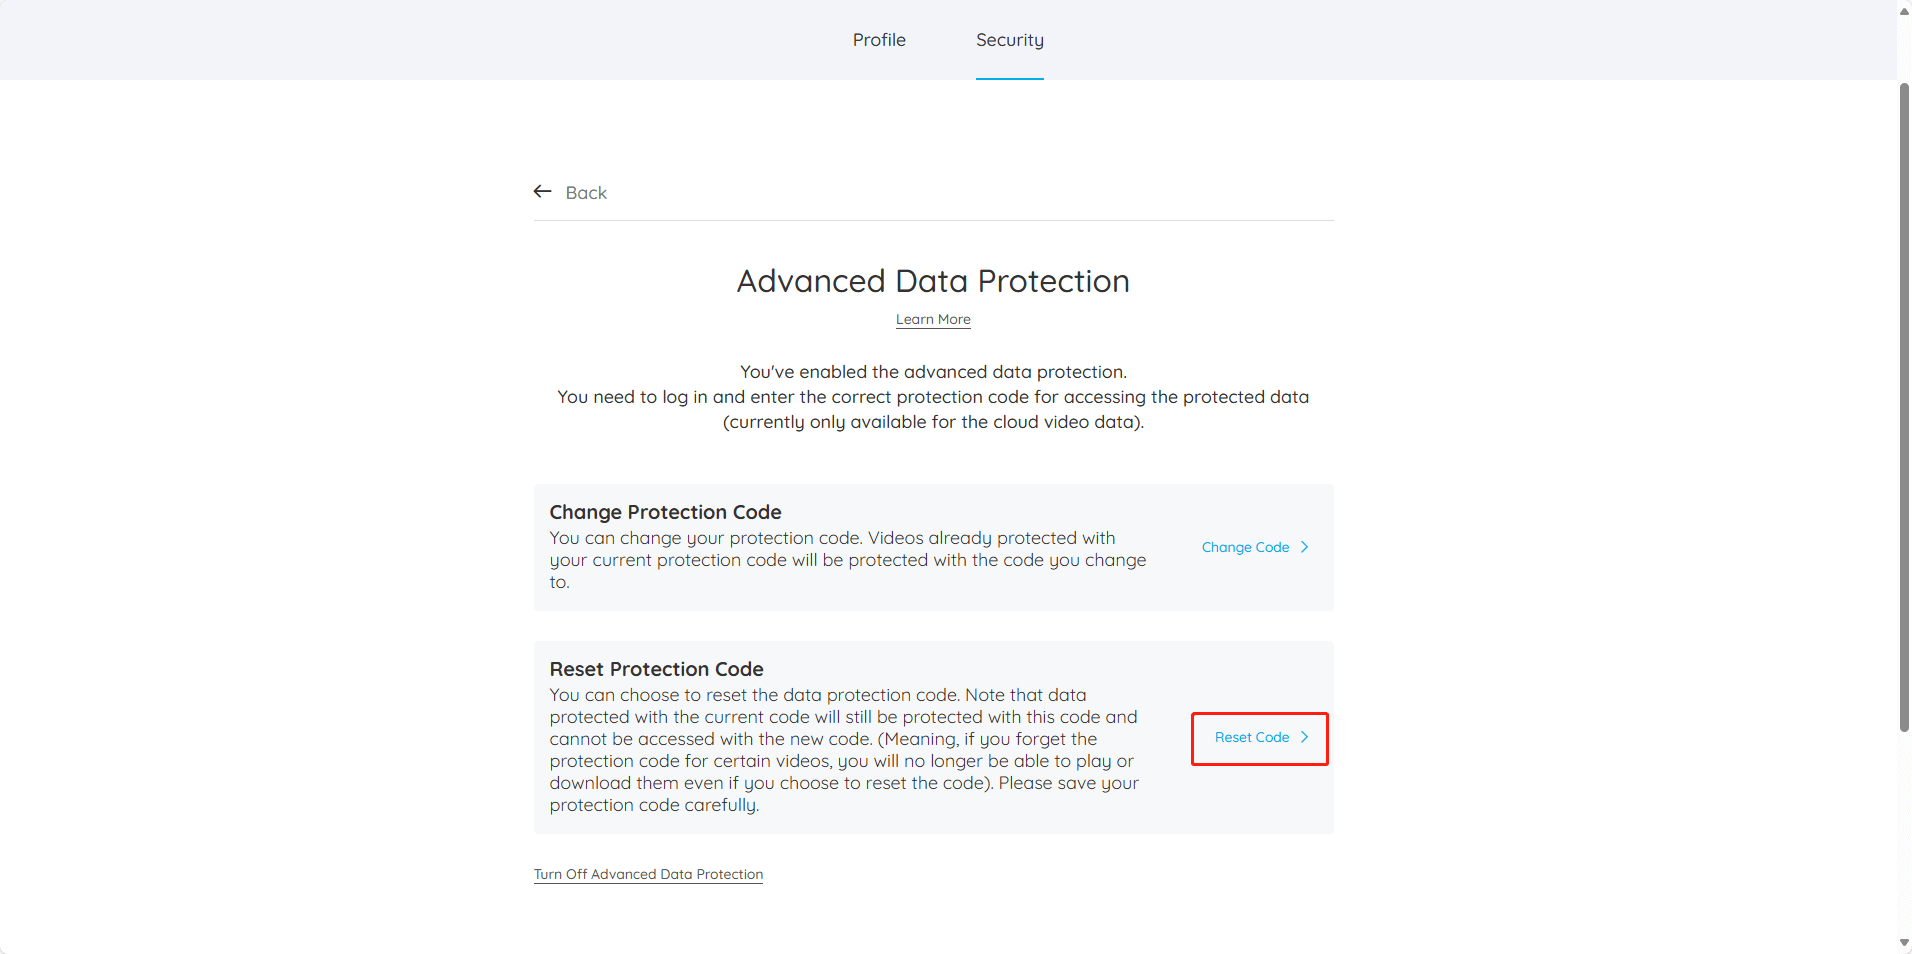Screen dimensions: 1912x954
Task: Open the Learn More link
Action: pos(933,319)
